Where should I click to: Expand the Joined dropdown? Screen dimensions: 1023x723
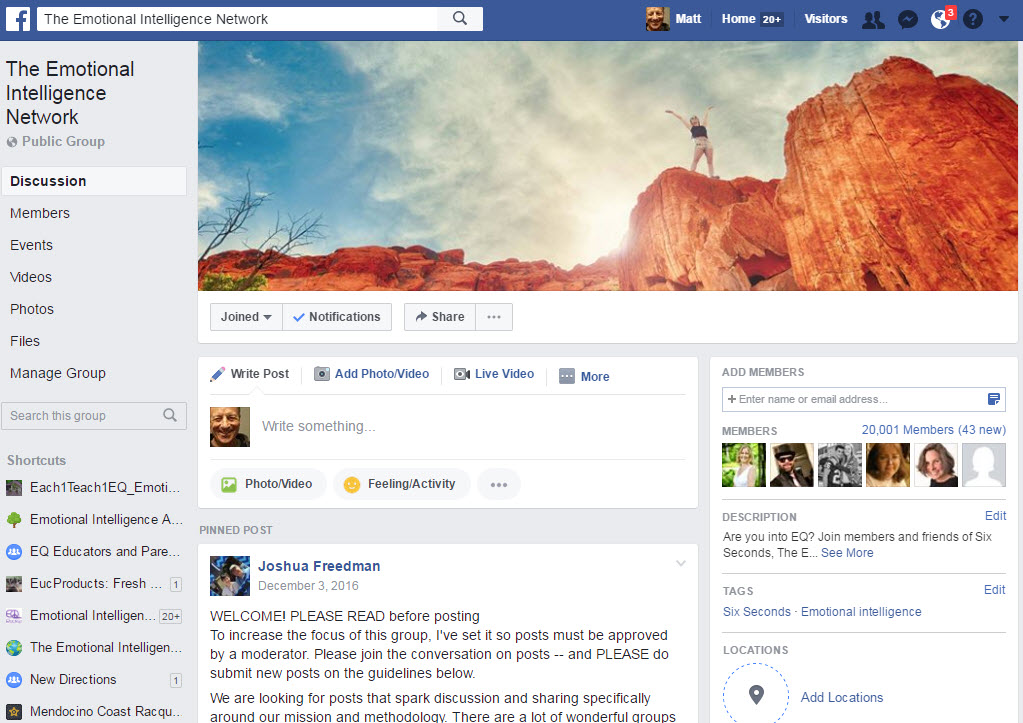click(x=246, y=317)
